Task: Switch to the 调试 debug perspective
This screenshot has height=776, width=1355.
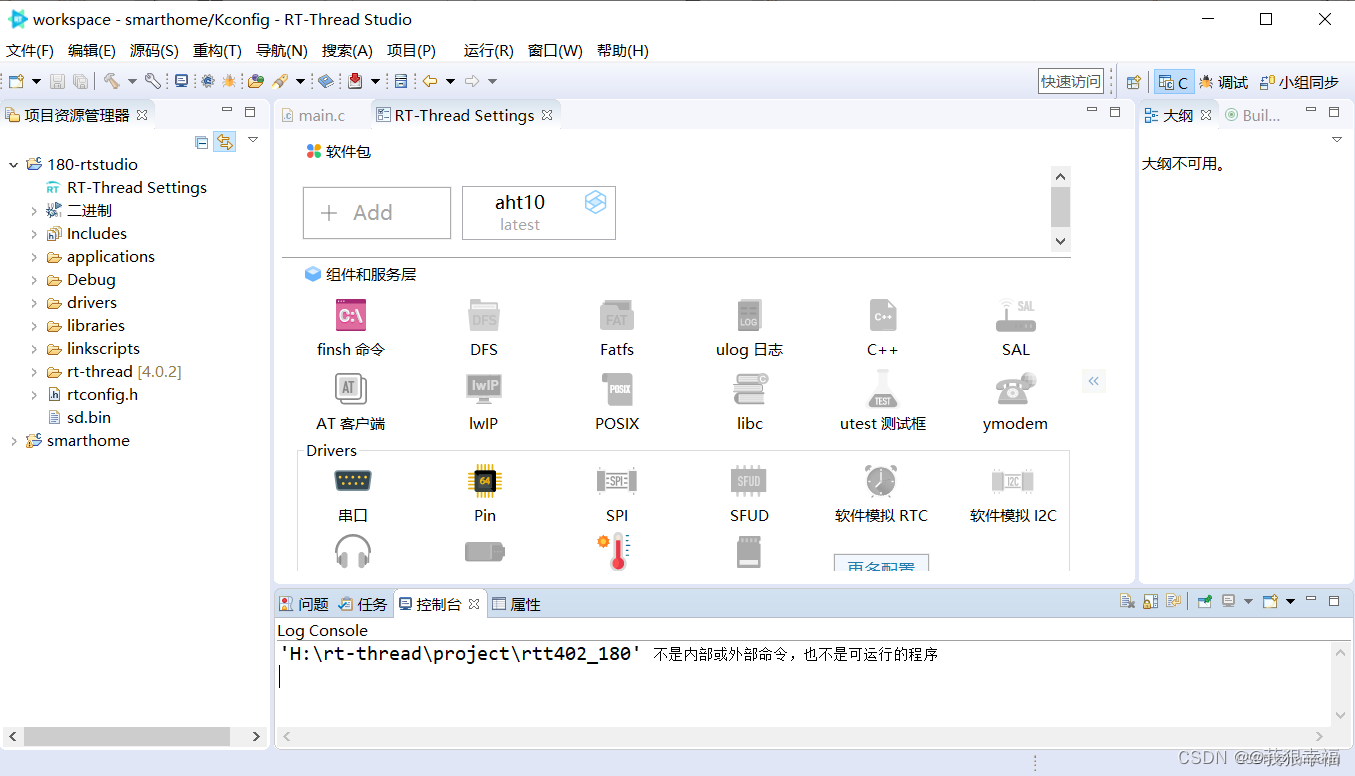Action: coord(1223,82)
